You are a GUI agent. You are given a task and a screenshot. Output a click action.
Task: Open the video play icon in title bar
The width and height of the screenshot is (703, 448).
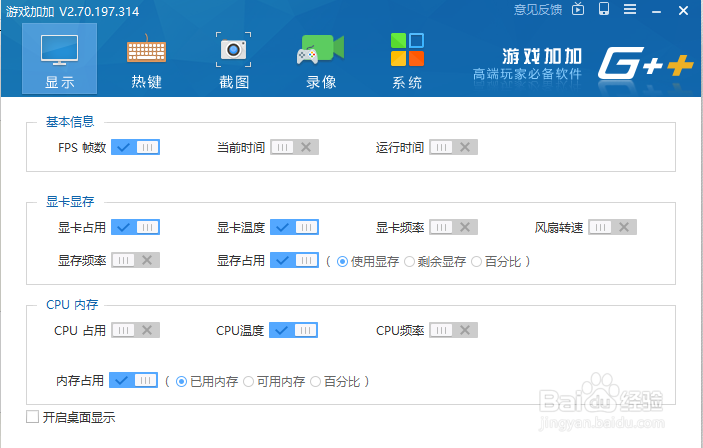click(x=578, y=9)
